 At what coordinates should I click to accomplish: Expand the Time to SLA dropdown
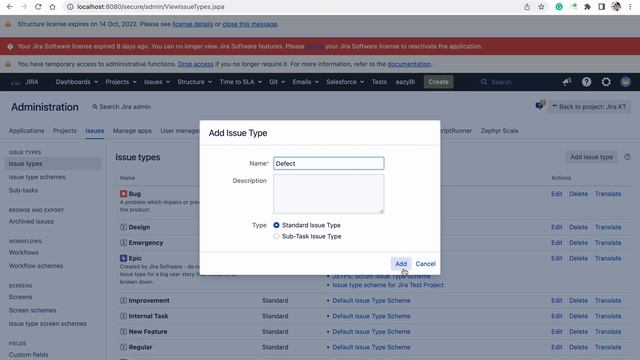coord(240,82)
